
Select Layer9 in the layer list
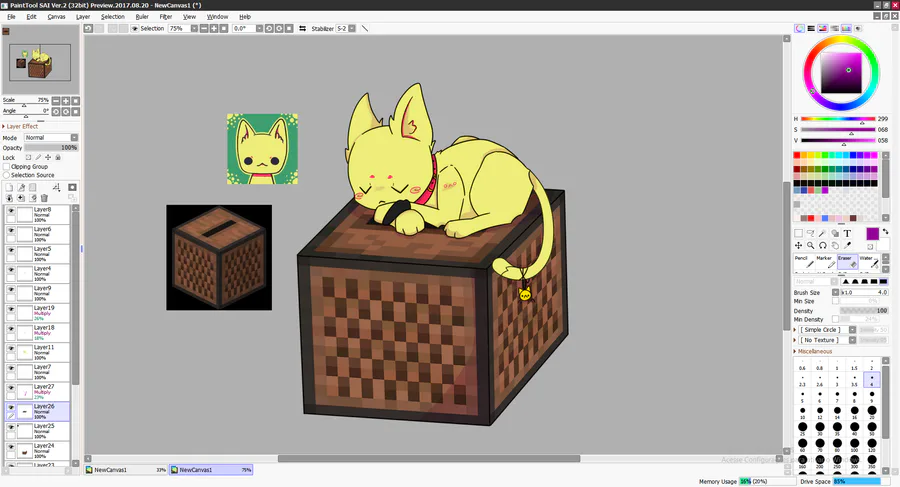pos(38,292)
